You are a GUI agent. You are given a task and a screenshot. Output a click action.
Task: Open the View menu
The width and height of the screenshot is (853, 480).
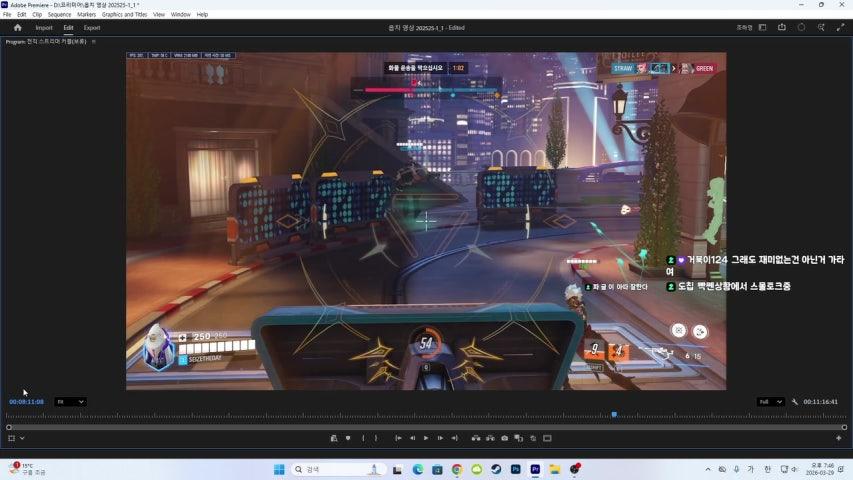pyautogui.click(x=159, y=15)
